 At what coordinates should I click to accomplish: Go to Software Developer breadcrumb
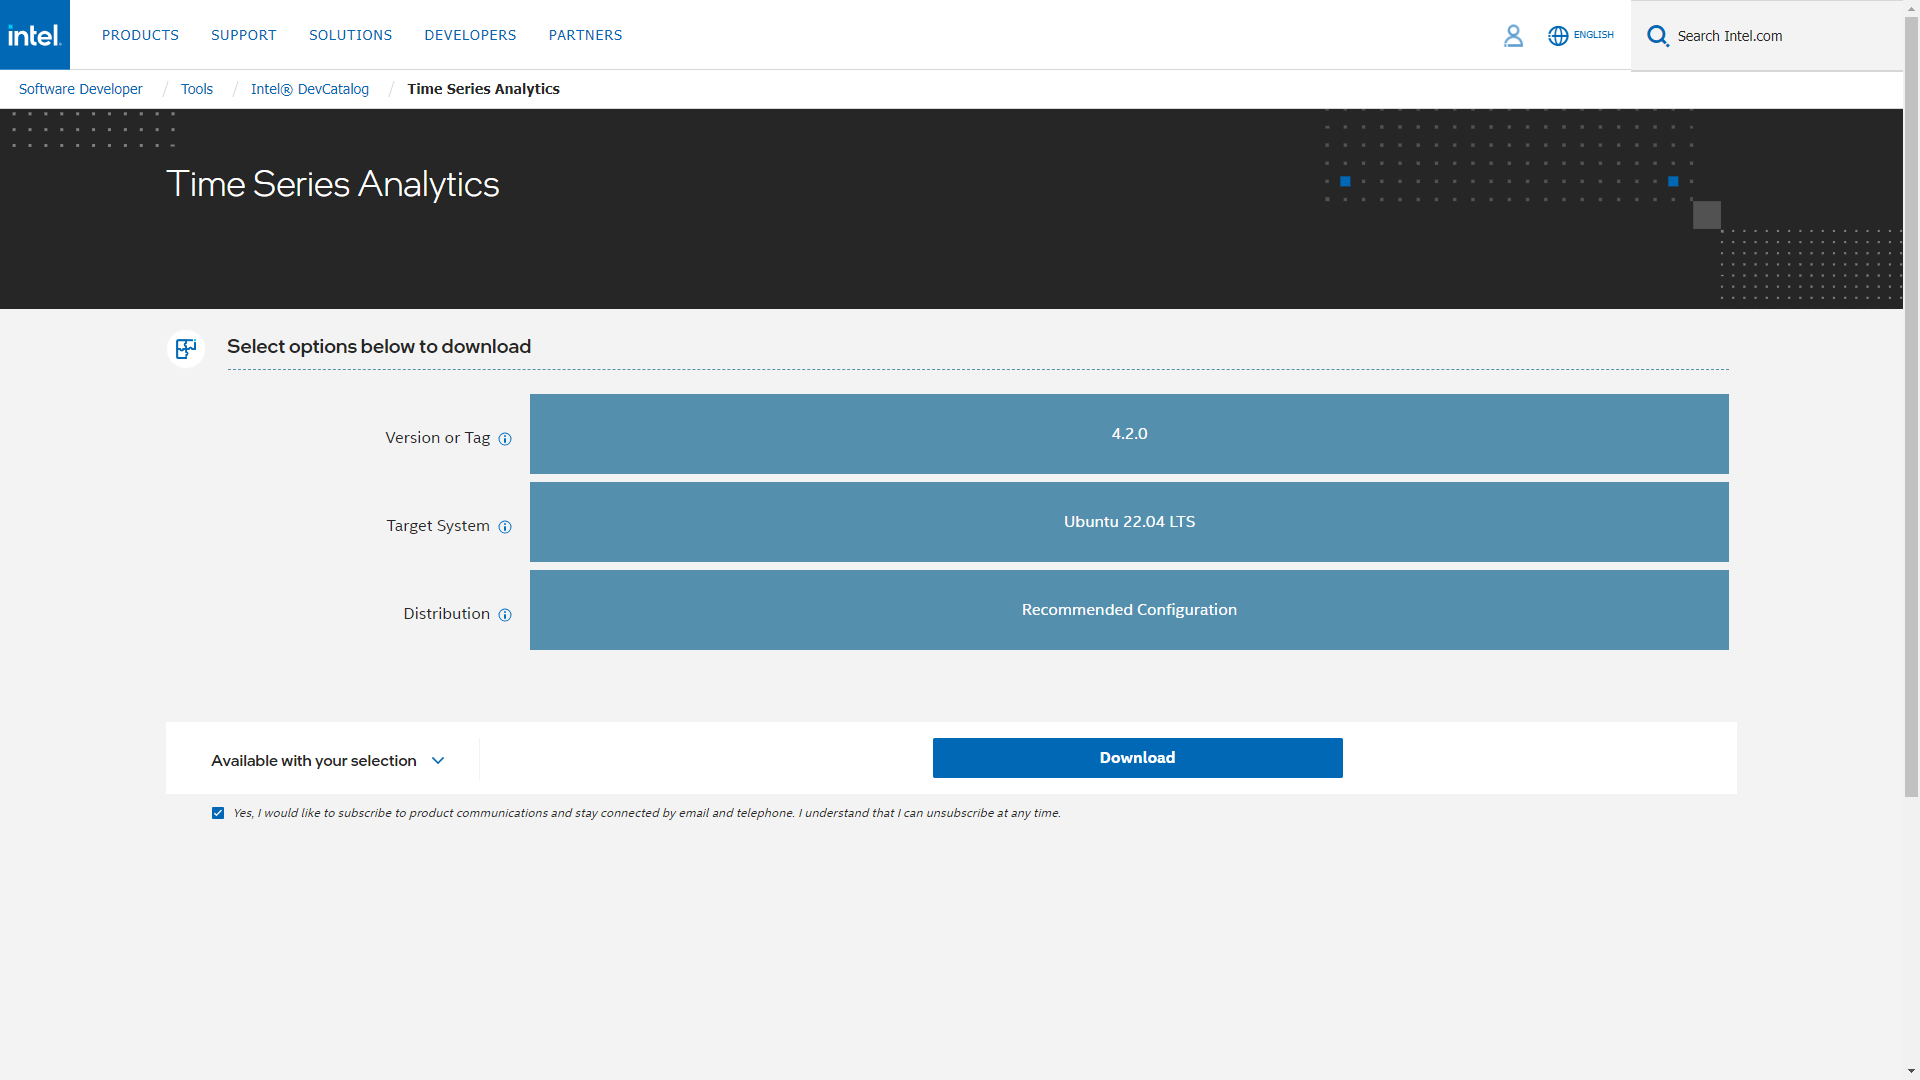pos(80,89)
